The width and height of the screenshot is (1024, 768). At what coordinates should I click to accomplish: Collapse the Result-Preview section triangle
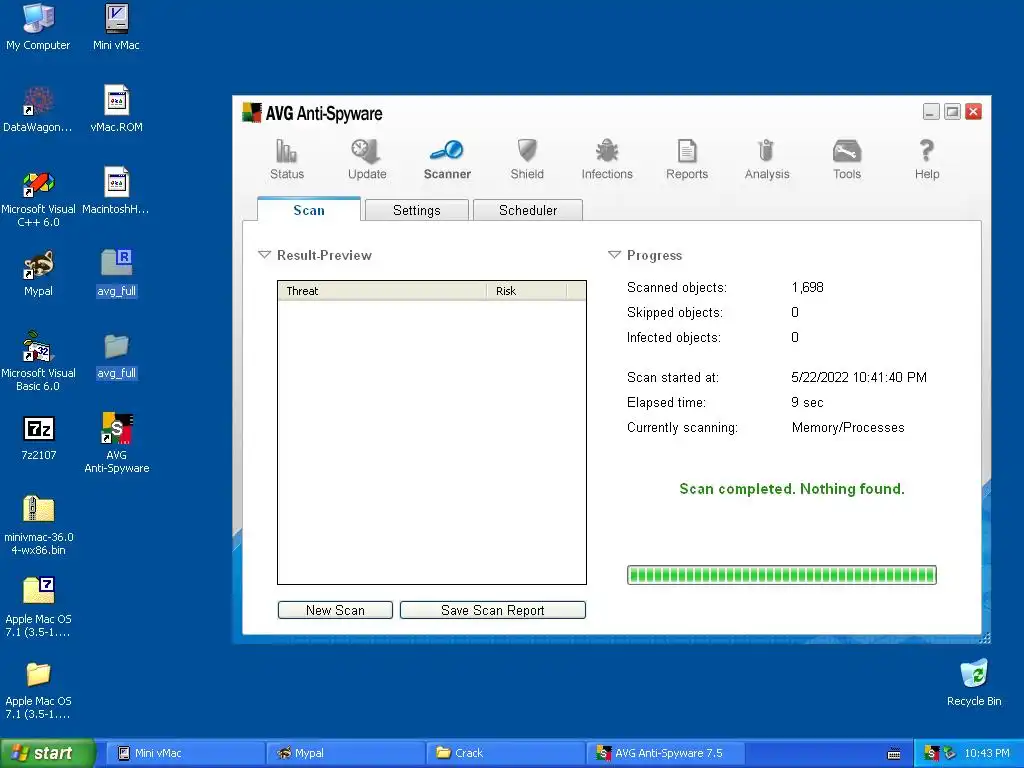(264, 255)
